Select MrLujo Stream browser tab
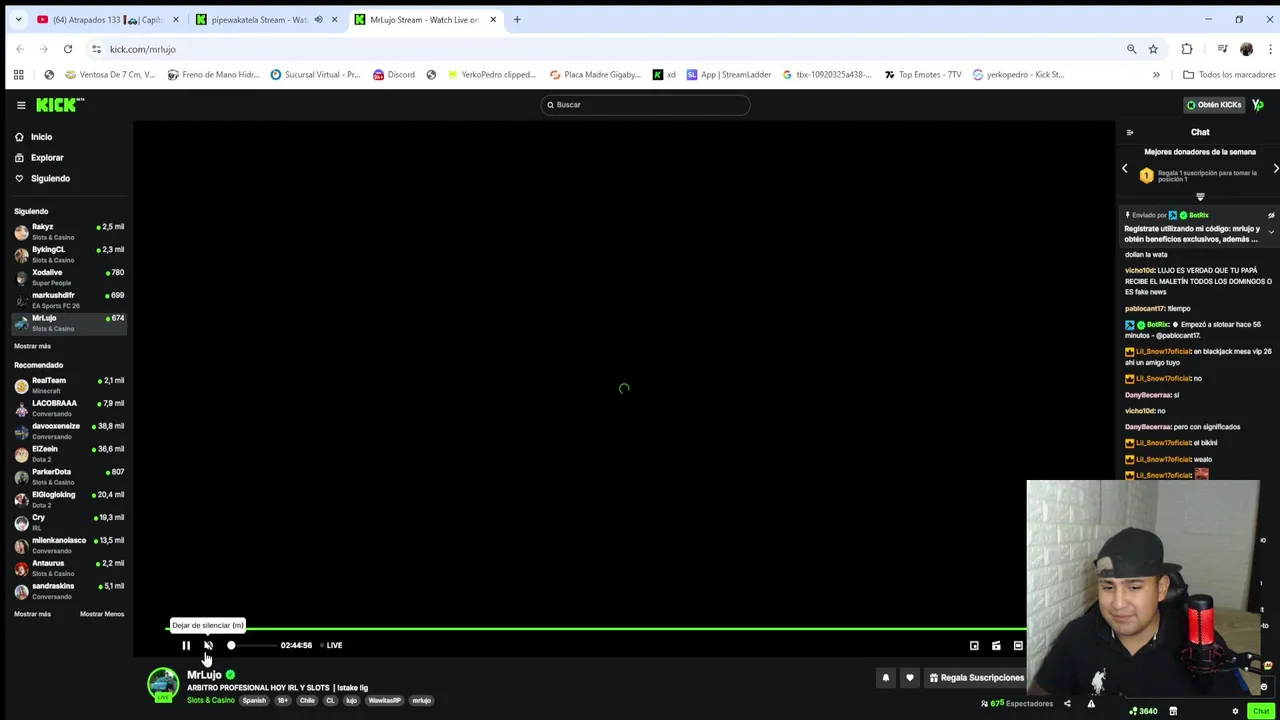This screenshot has width=1280, height=720. click(425, 19)
